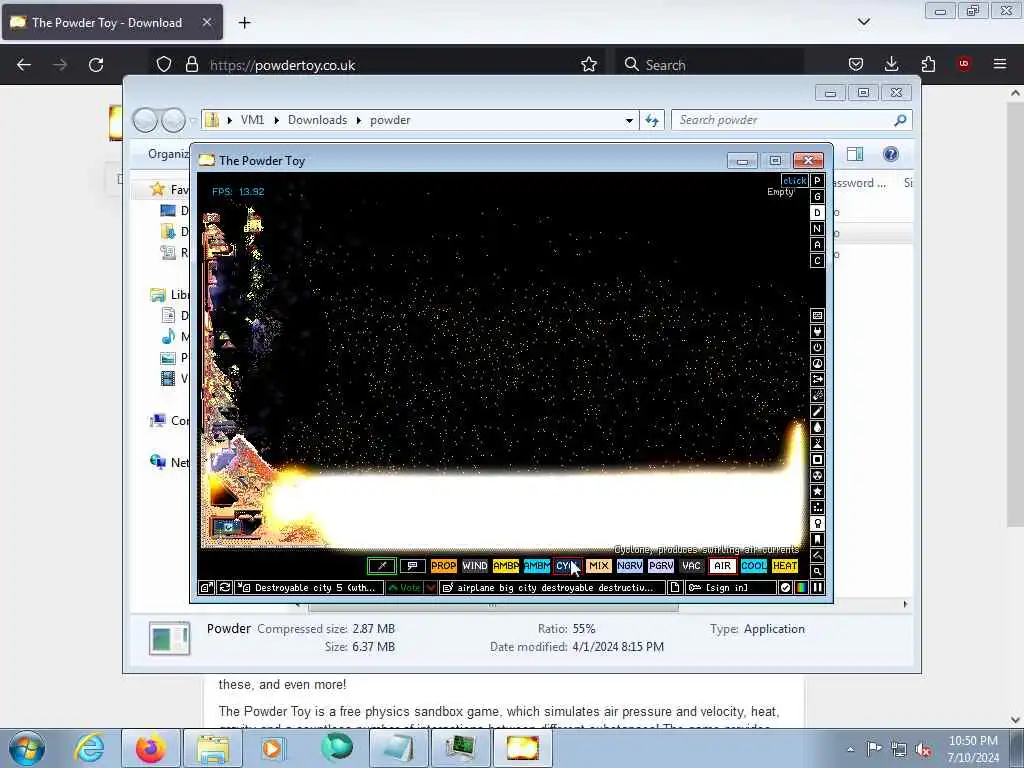Select the sign speech-bubble tool
Viewport: 1024px width, 768px height.
[413, 566]
